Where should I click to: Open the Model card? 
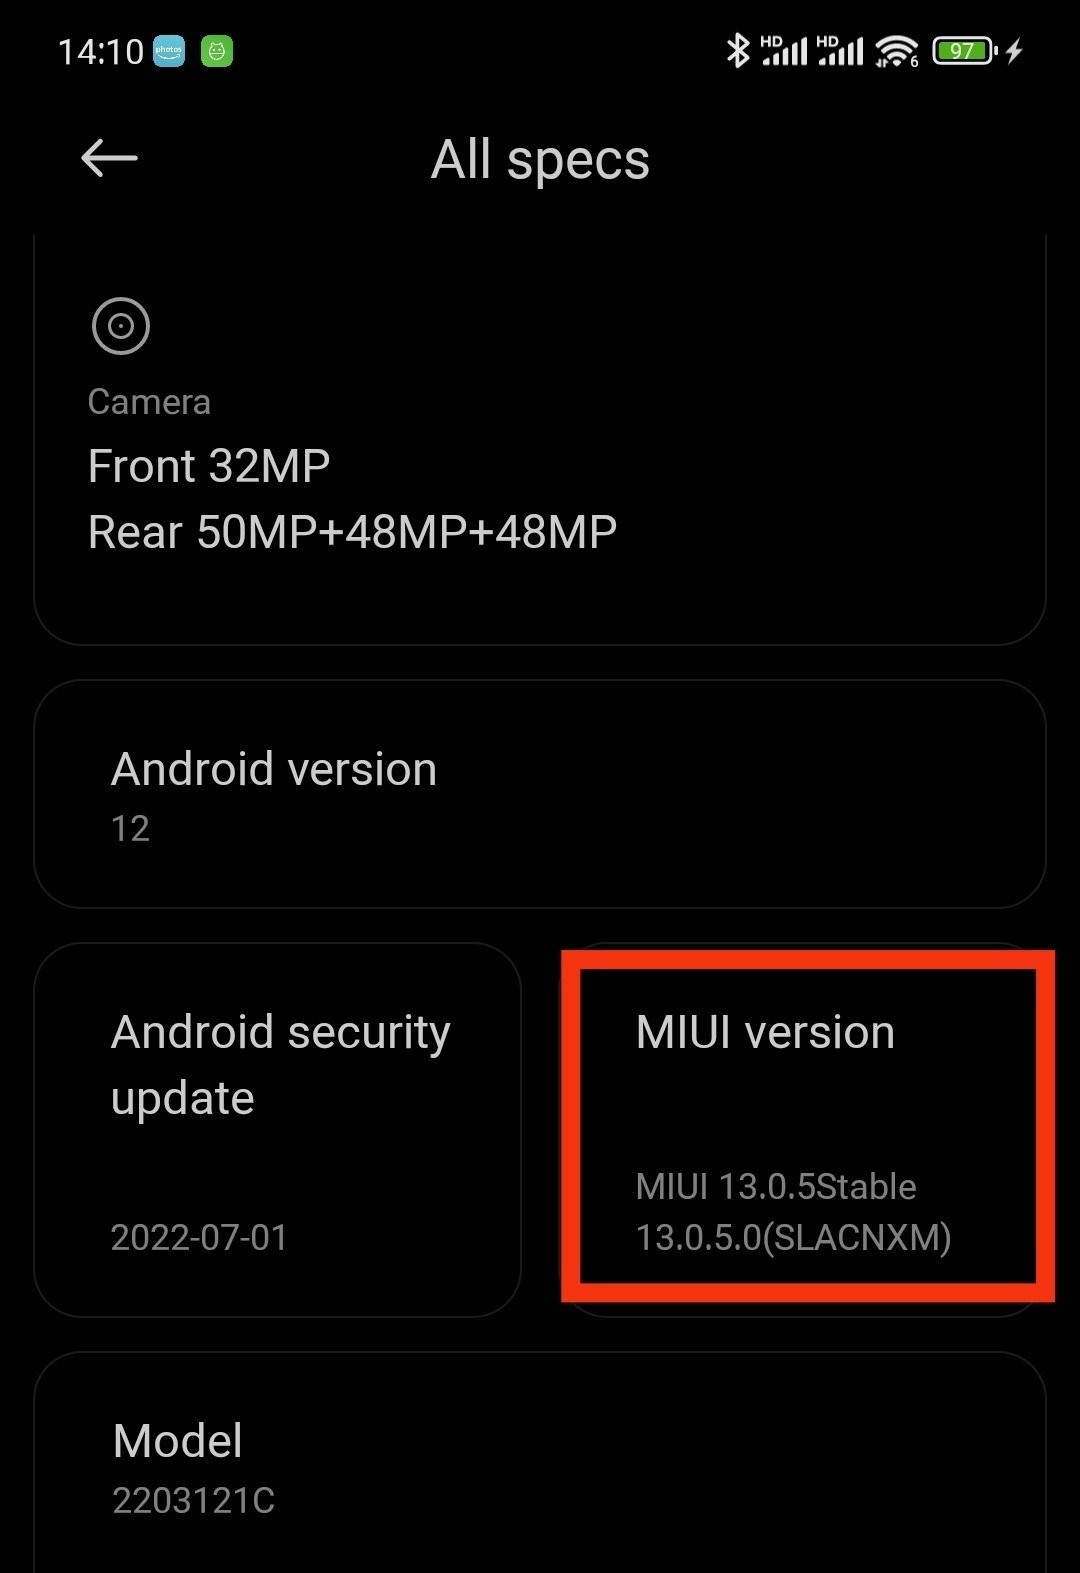540,1463
